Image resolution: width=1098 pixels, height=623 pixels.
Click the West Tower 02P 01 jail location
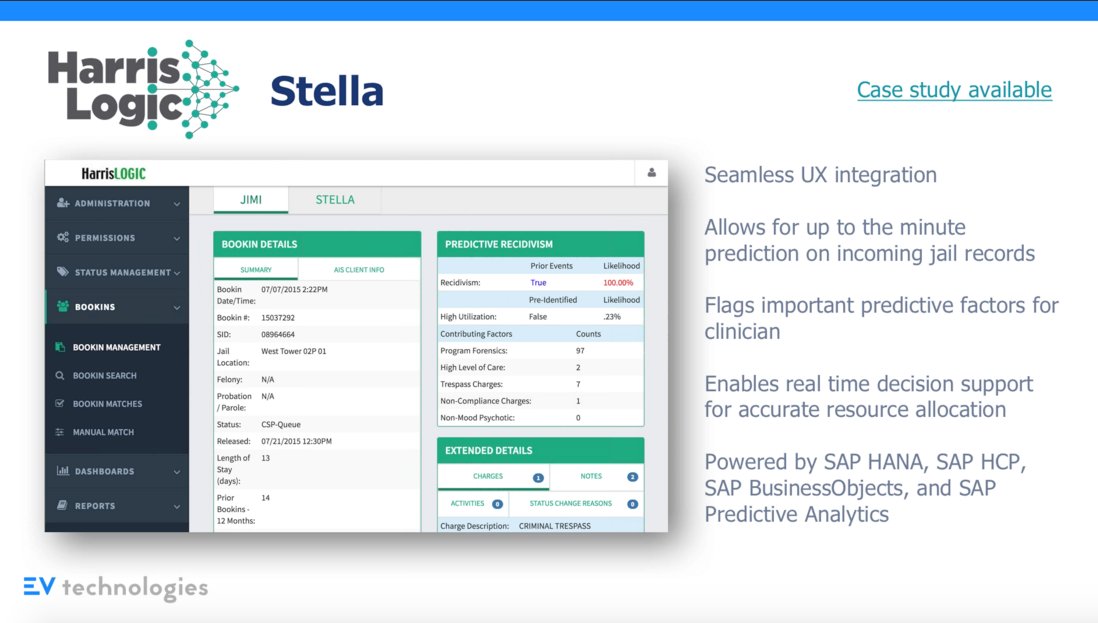pyautogui.click(x=293, y=351)
